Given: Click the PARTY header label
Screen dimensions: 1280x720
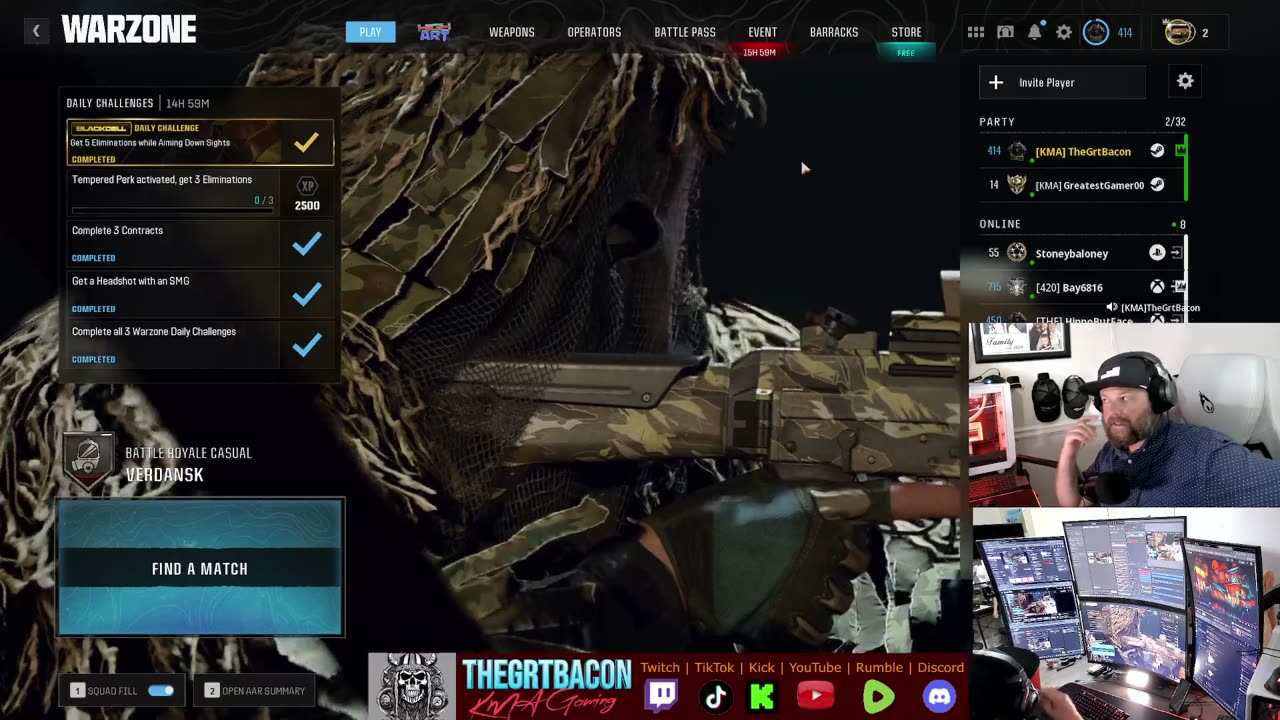Looking at the screenshot, I should pyautogui.click(x=997, y=122).
